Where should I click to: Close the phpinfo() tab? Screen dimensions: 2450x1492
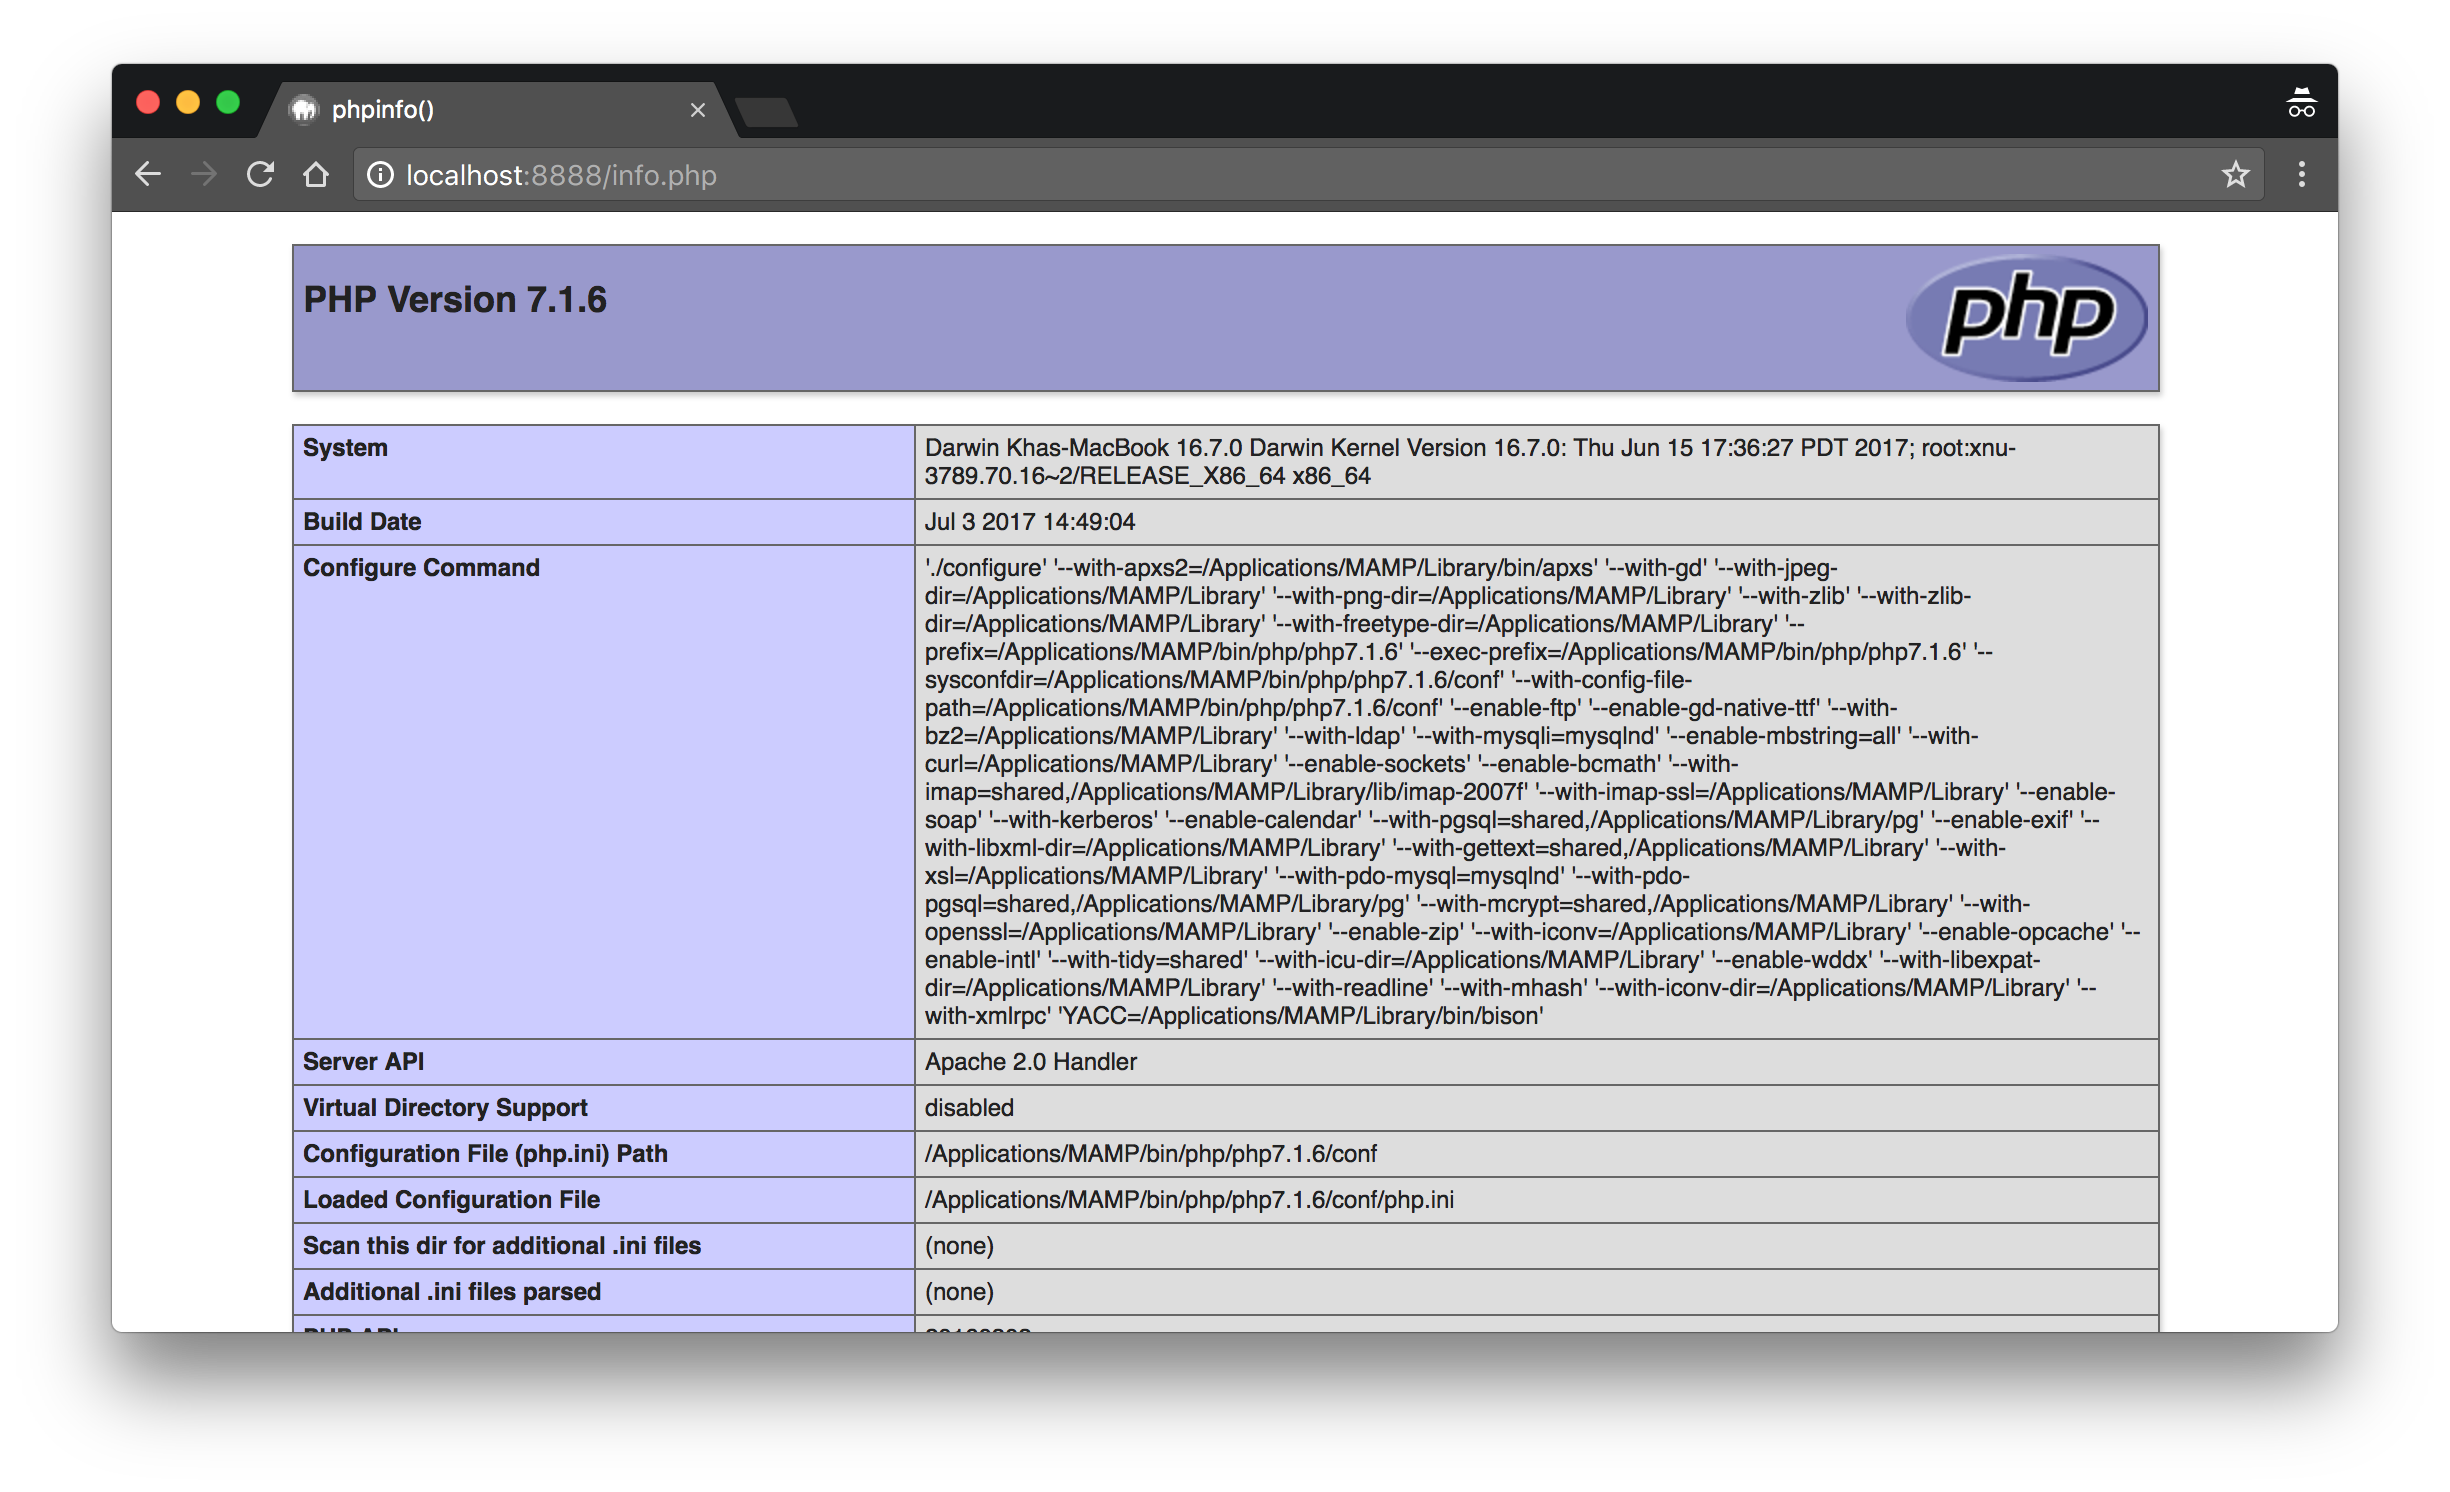click(697, 110)
